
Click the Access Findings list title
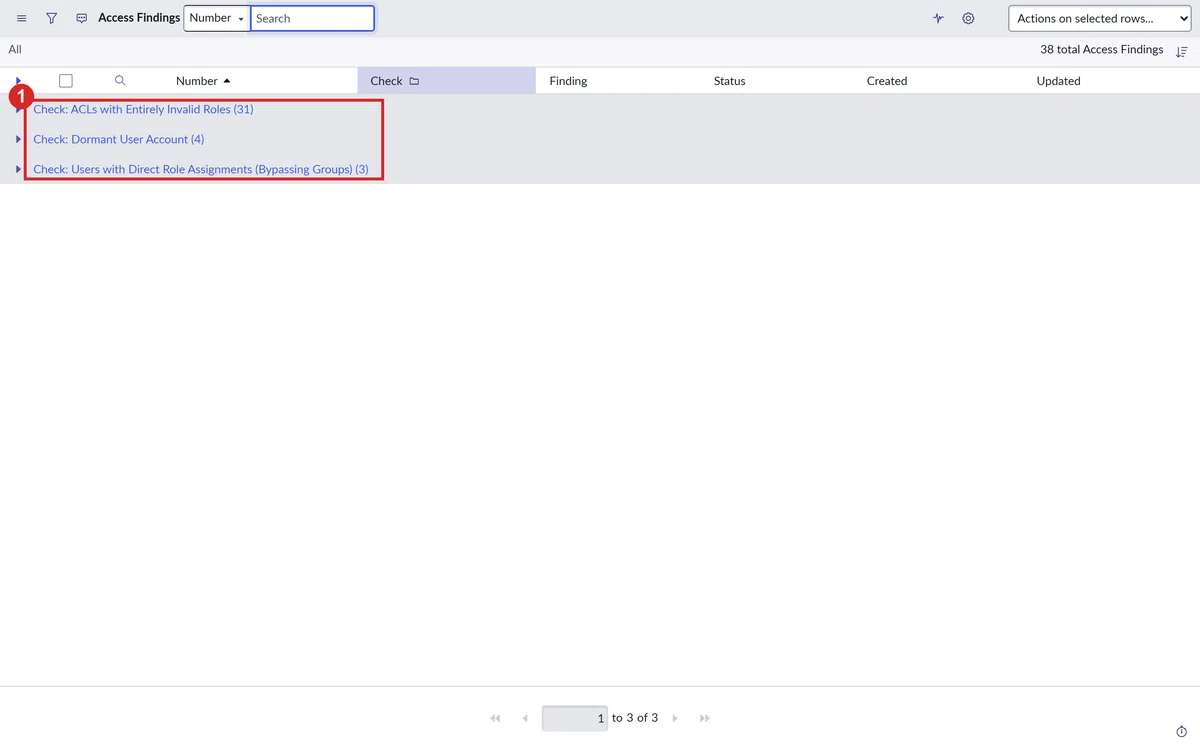point(139,18)
